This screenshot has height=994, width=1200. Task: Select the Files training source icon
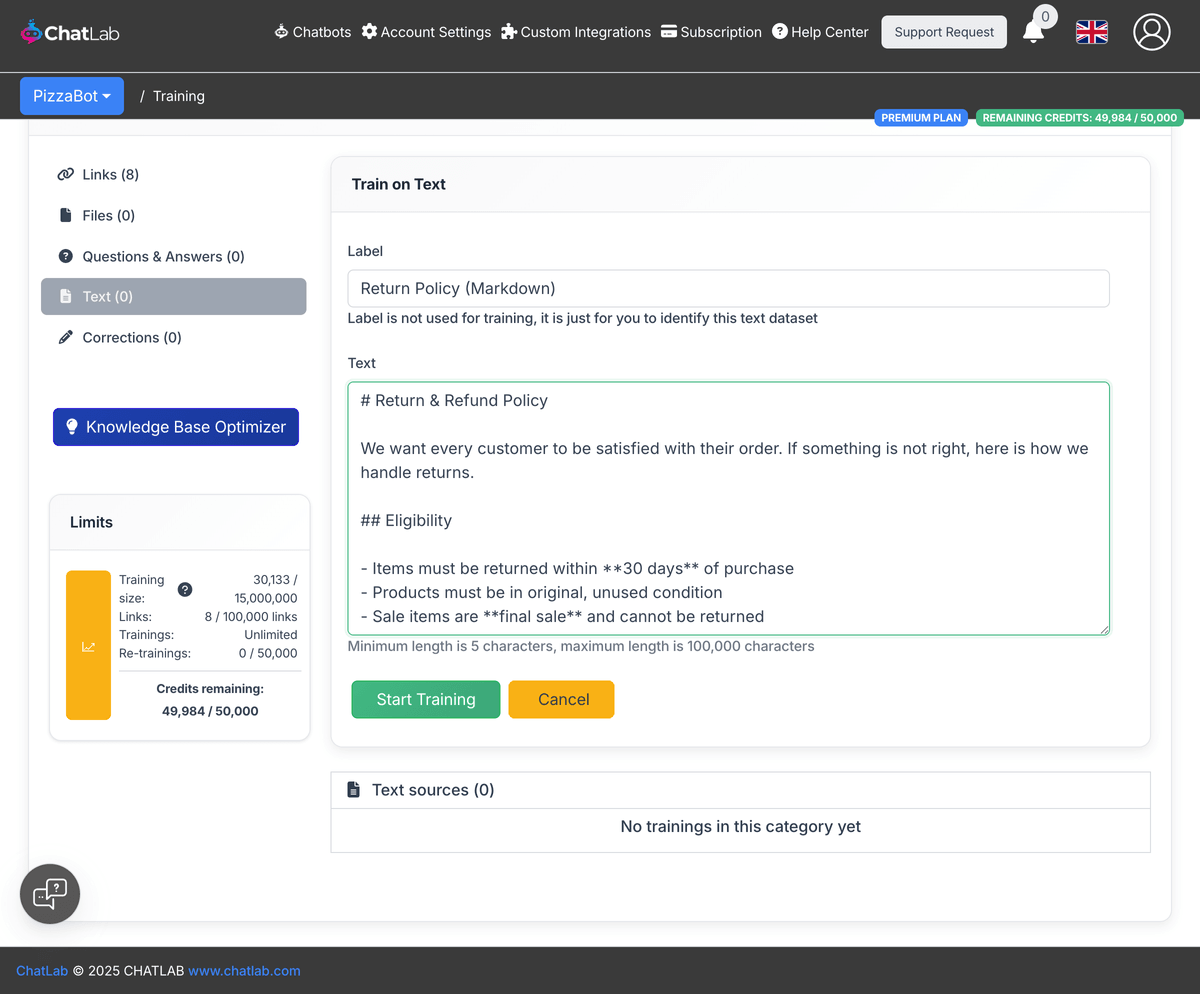pos(66,215)
